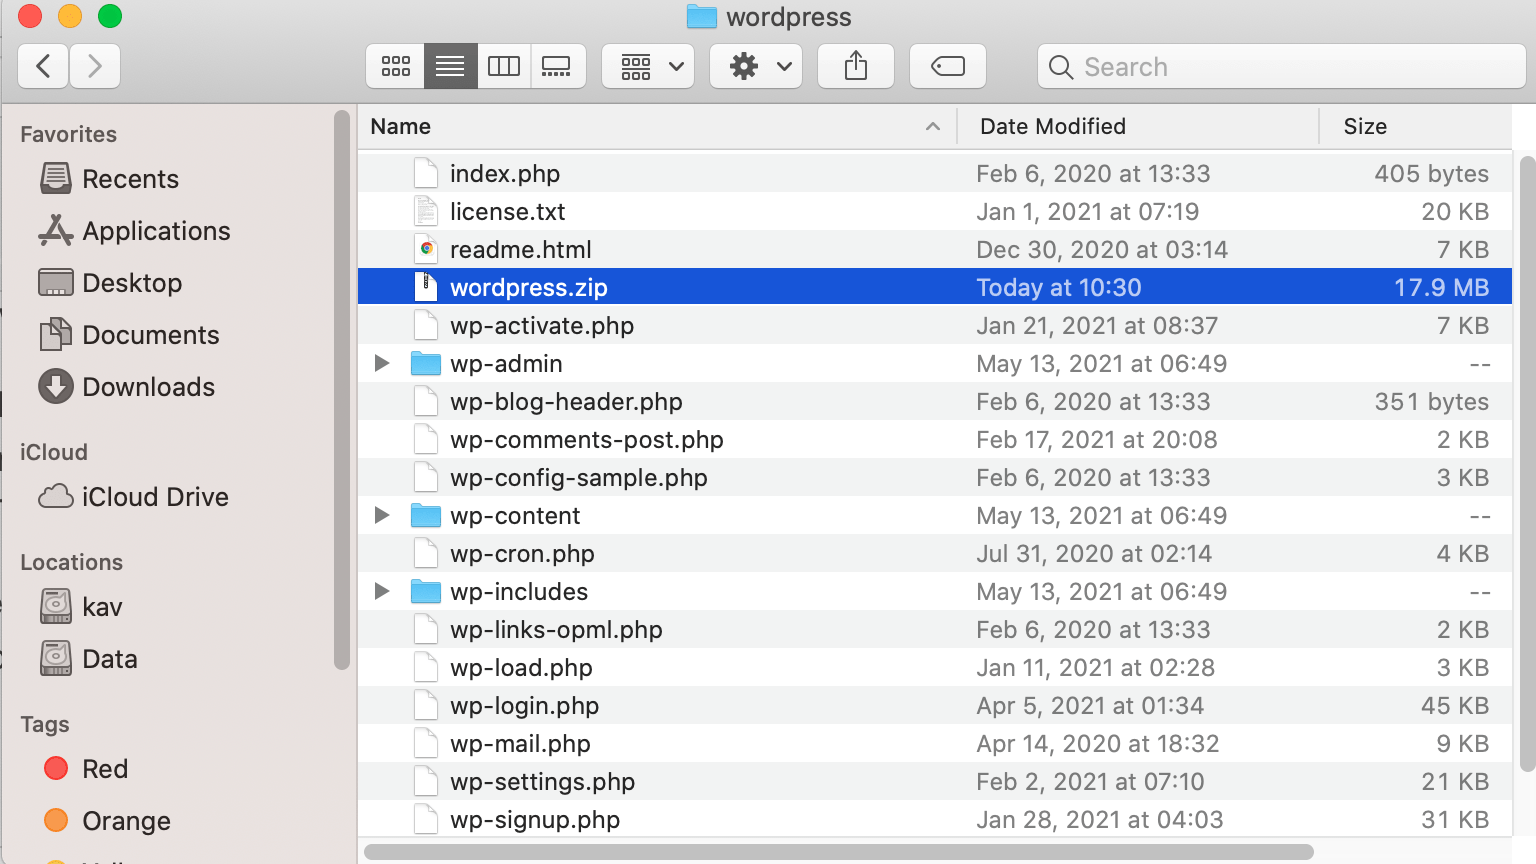The width and height of the screenshot is (1536, 864).
Task: Select the wp-cron.php file name
Action: (522, 554)
